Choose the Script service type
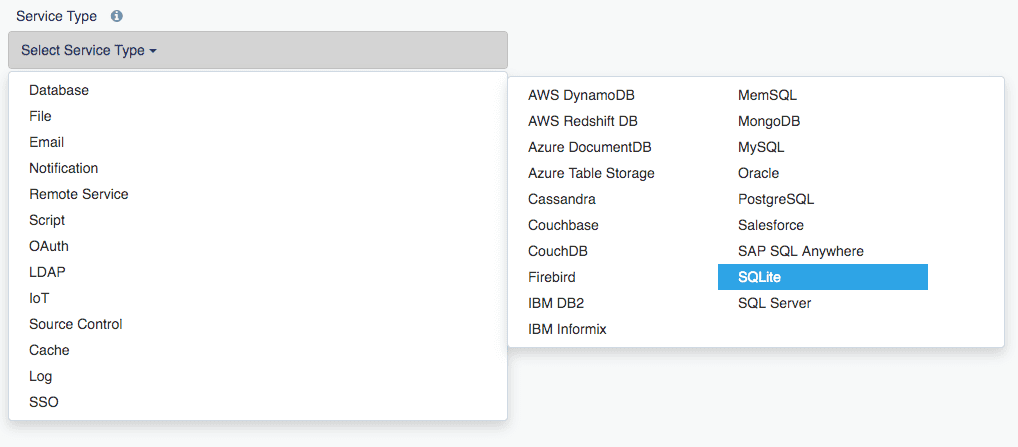Image resolution: width=1018 pixels, height=447 pixels. pos(47,220)
